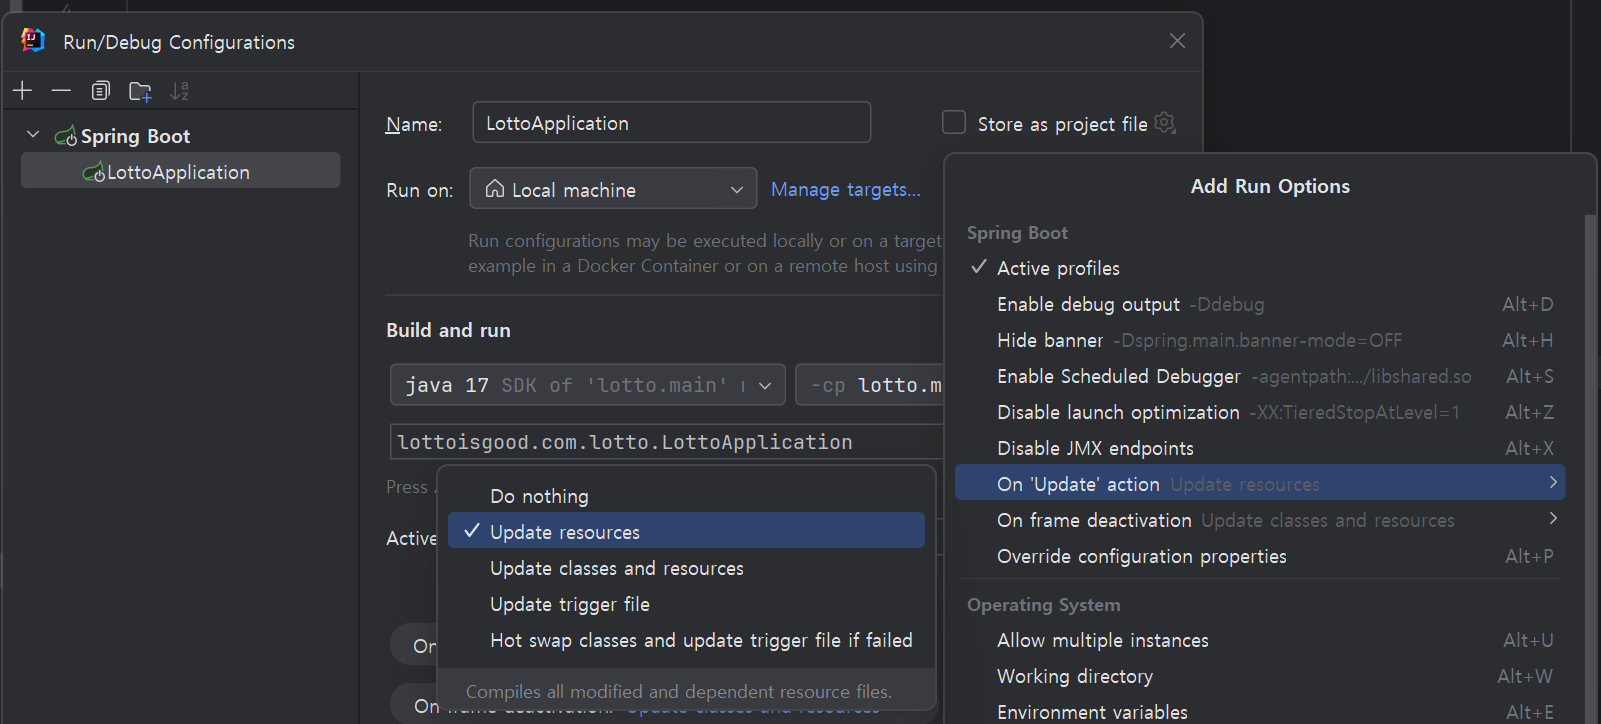Open the Manage targets link
Viewport: 1601px width, 724px height.
pos(845,189)
